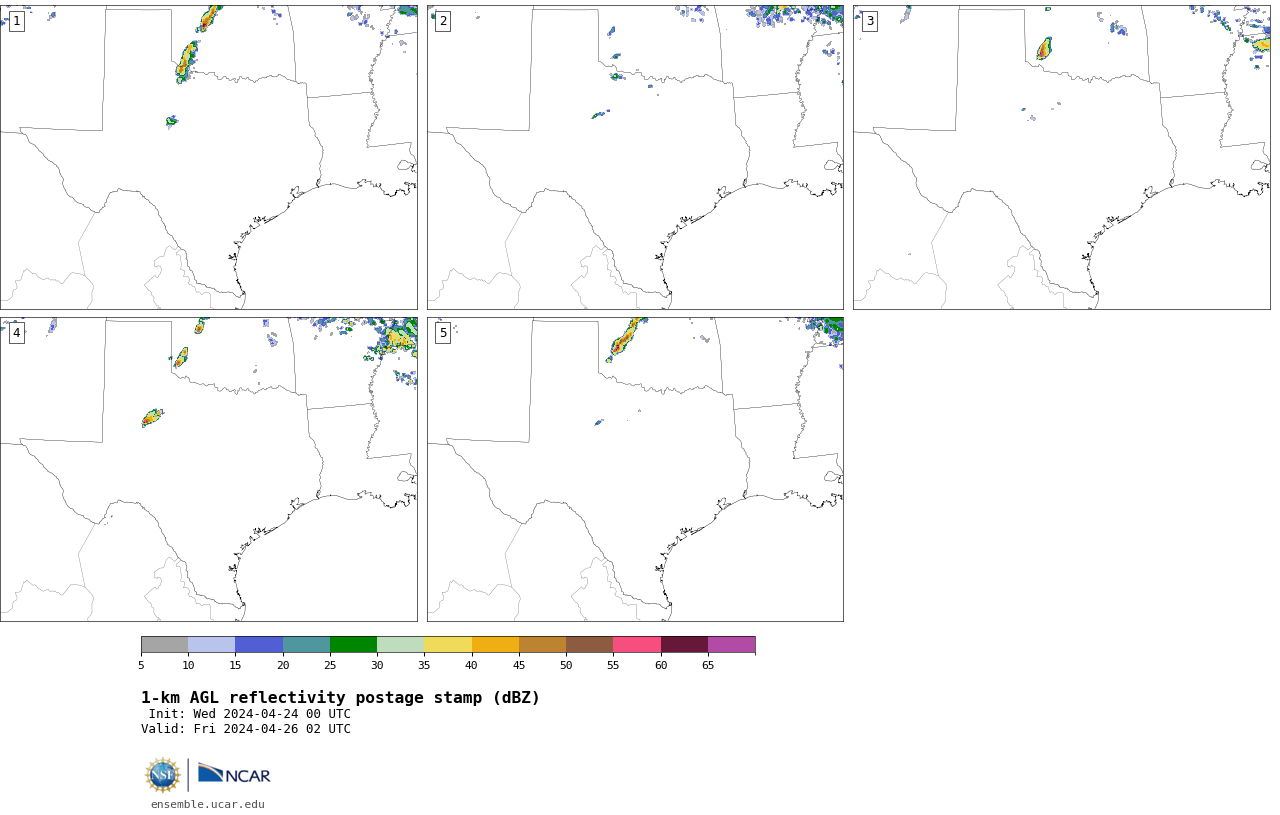This screenshot has height=815, width=1280.
Task: Open ensemble member 2 reflectivity map
Action: 635,157
